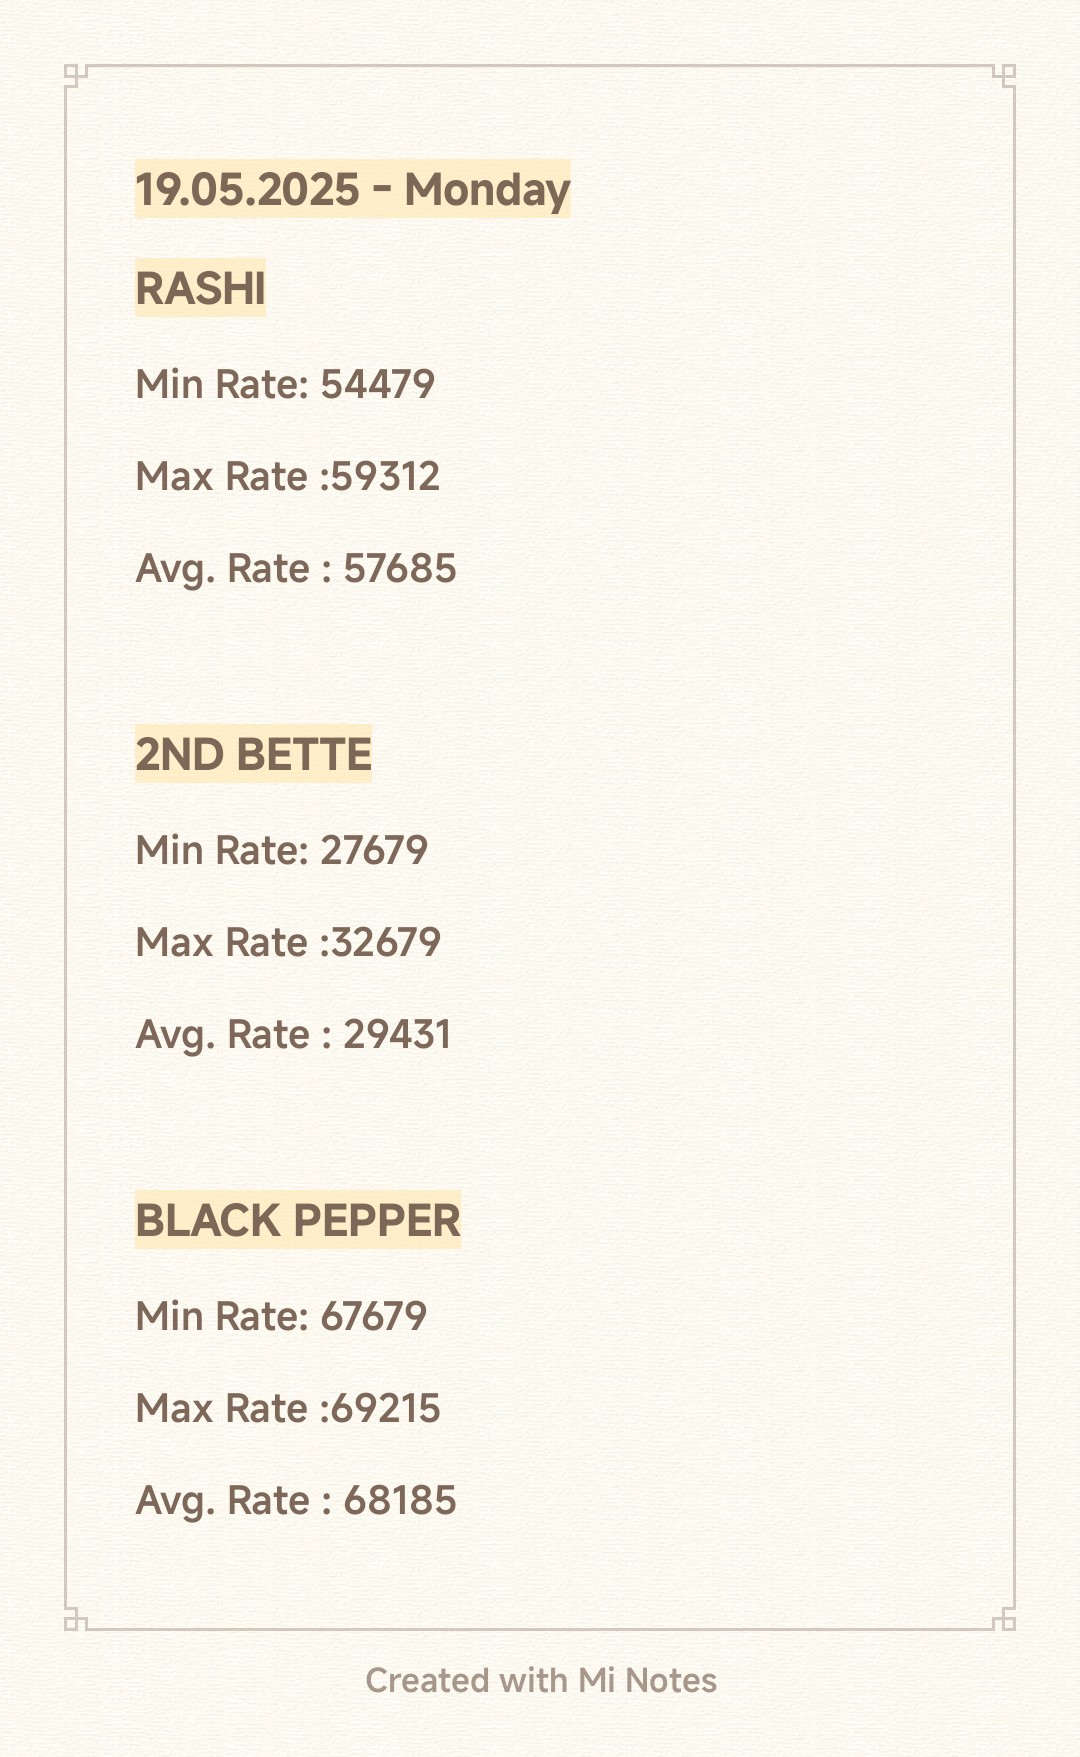Select the Min Rate 54479 line
This screenshot has width=1080, height=1757.
point(285,384)
